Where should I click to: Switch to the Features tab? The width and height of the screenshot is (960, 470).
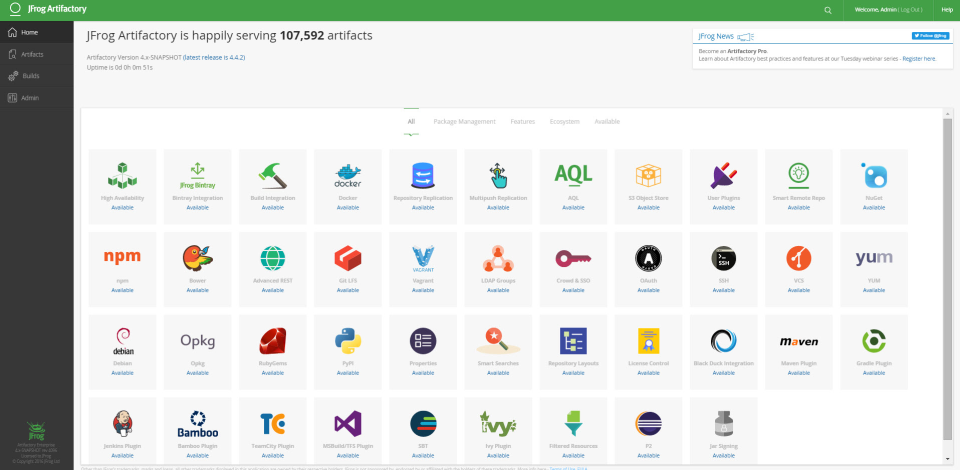click(522, 122)
